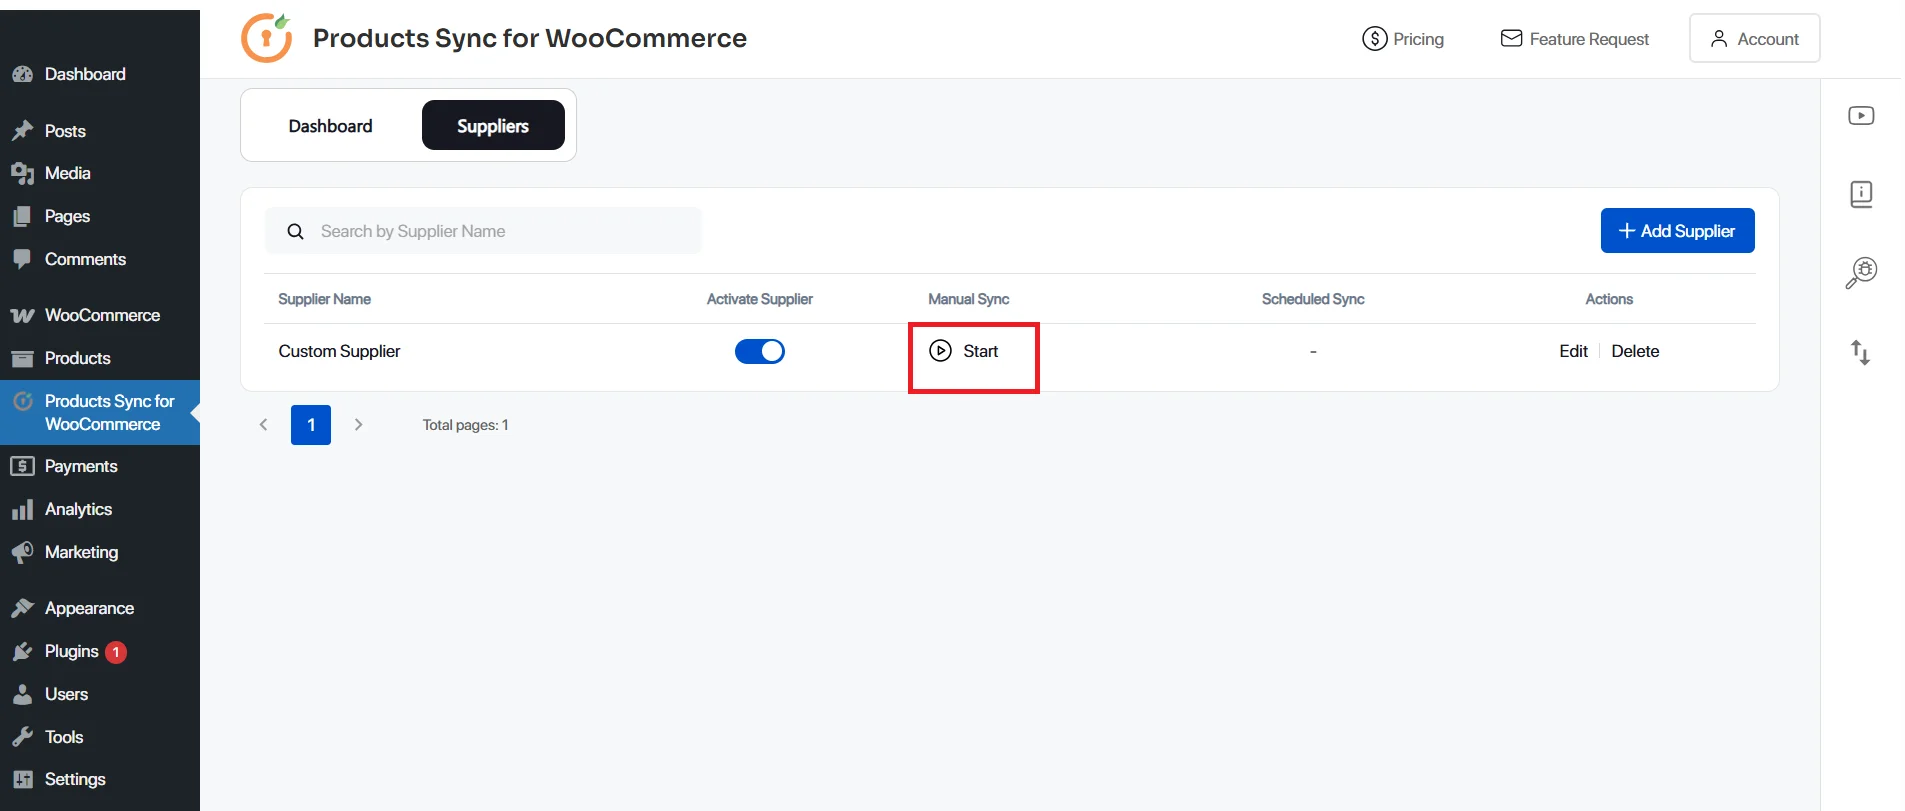Click the Products box icon in sidebar
This screenshot has width=1905, height=811.
pos(22,358)
